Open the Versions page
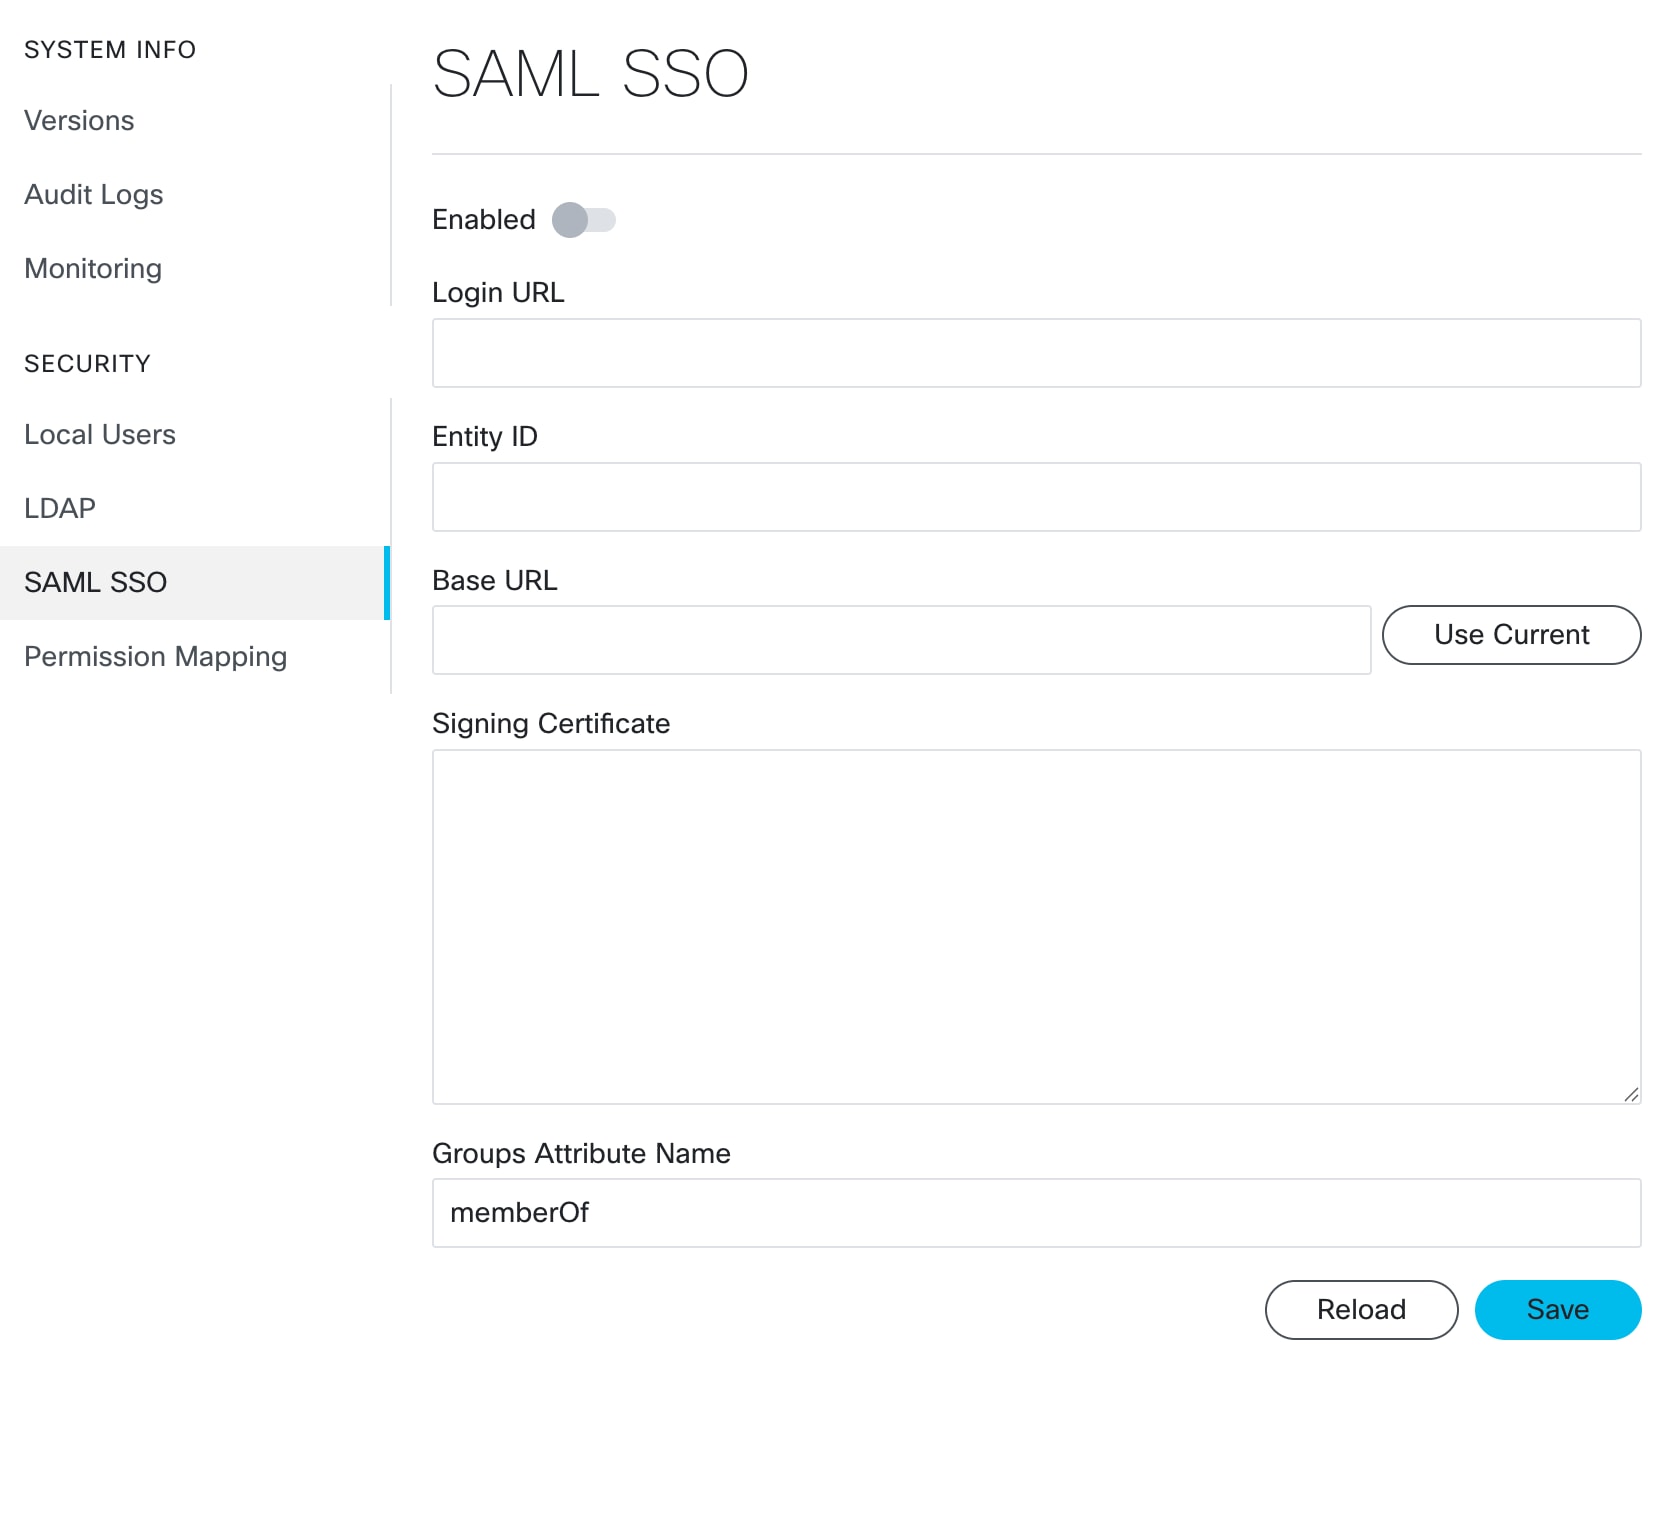This screenshot has height=1538, width=1670. coord(79,121)
